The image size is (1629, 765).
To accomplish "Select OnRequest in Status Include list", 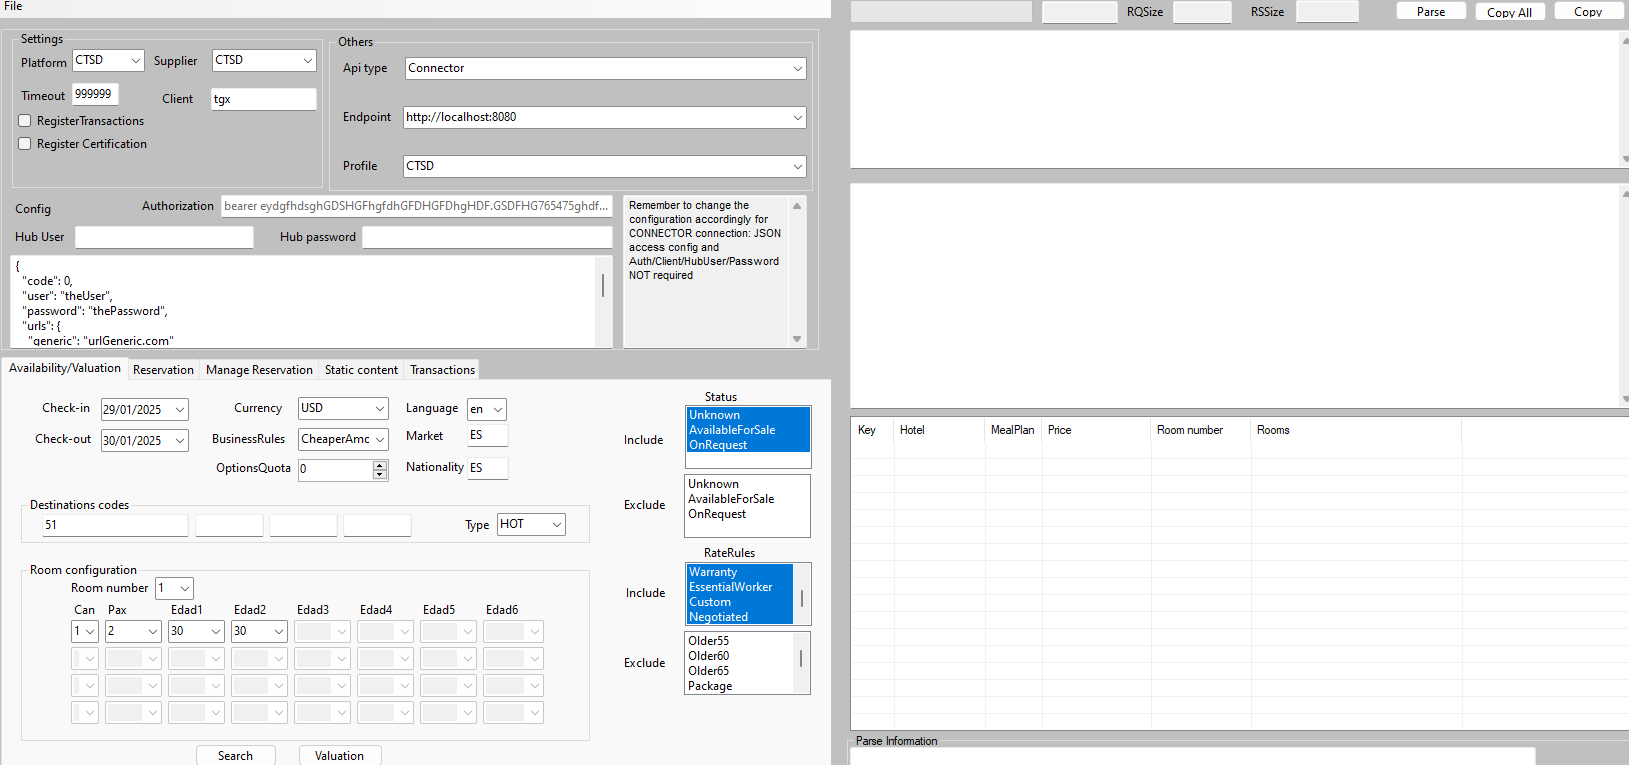I will (x=747, y=445).
